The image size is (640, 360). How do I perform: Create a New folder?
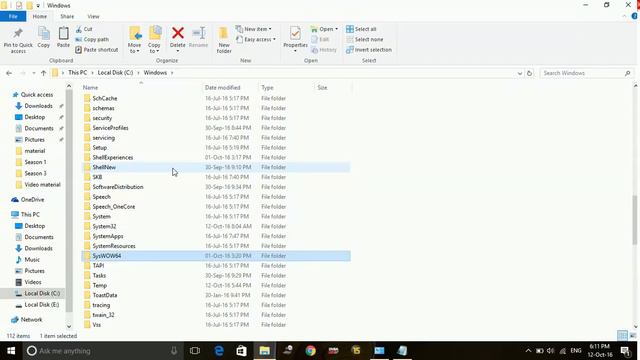pos(224,40)
